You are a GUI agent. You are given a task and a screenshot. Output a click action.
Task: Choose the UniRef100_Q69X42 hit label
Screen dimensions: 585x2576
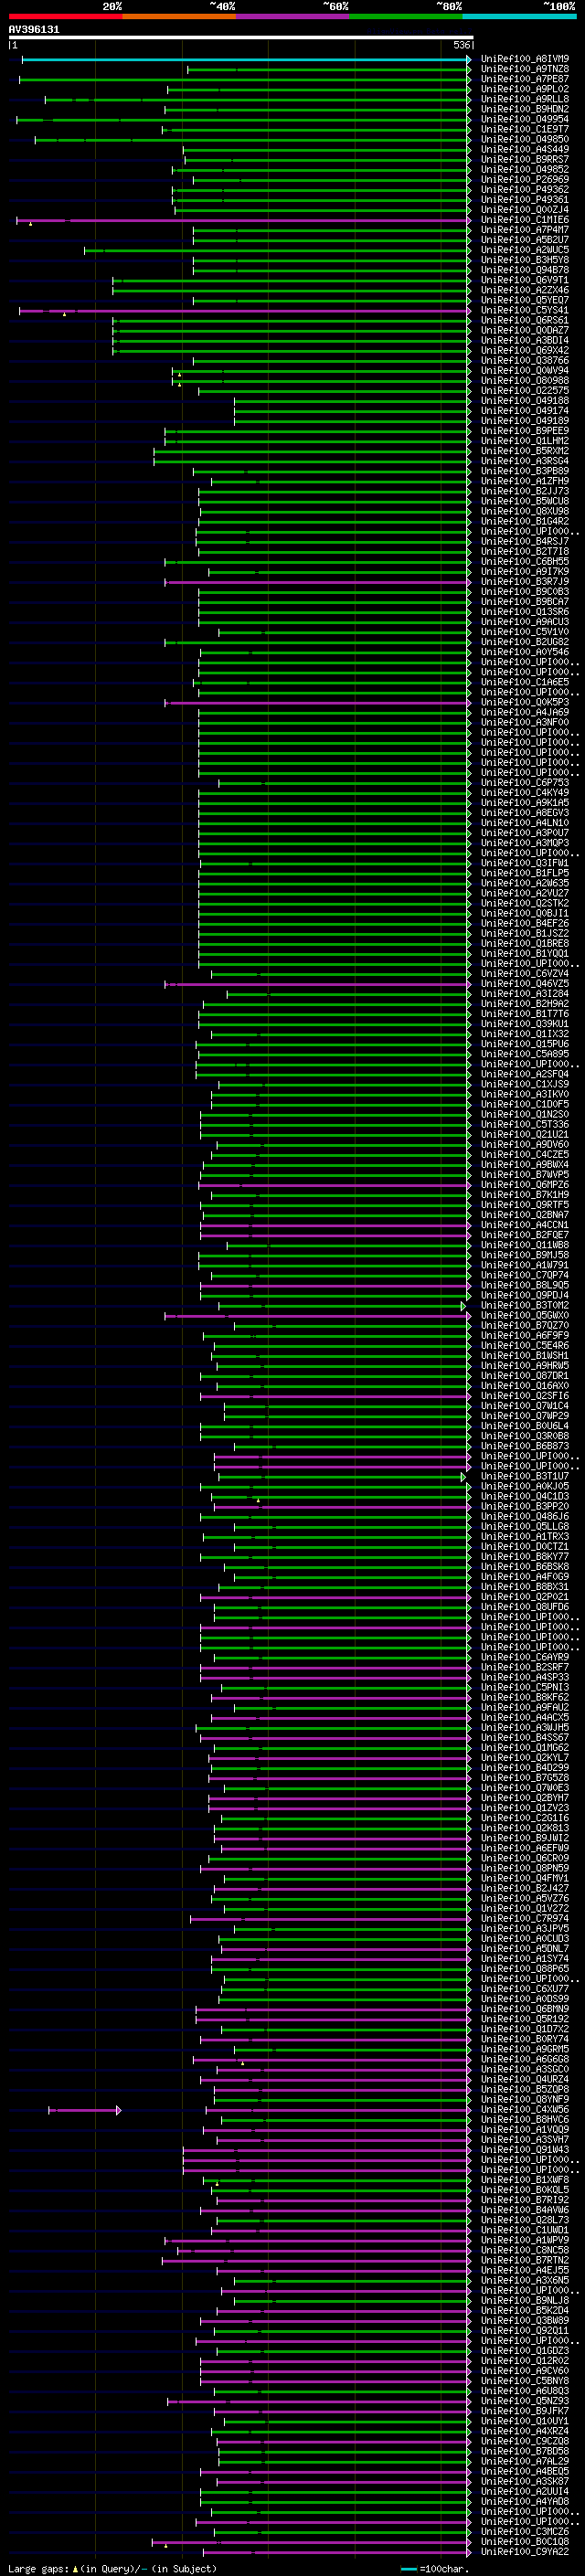click(x=524, y=351)
